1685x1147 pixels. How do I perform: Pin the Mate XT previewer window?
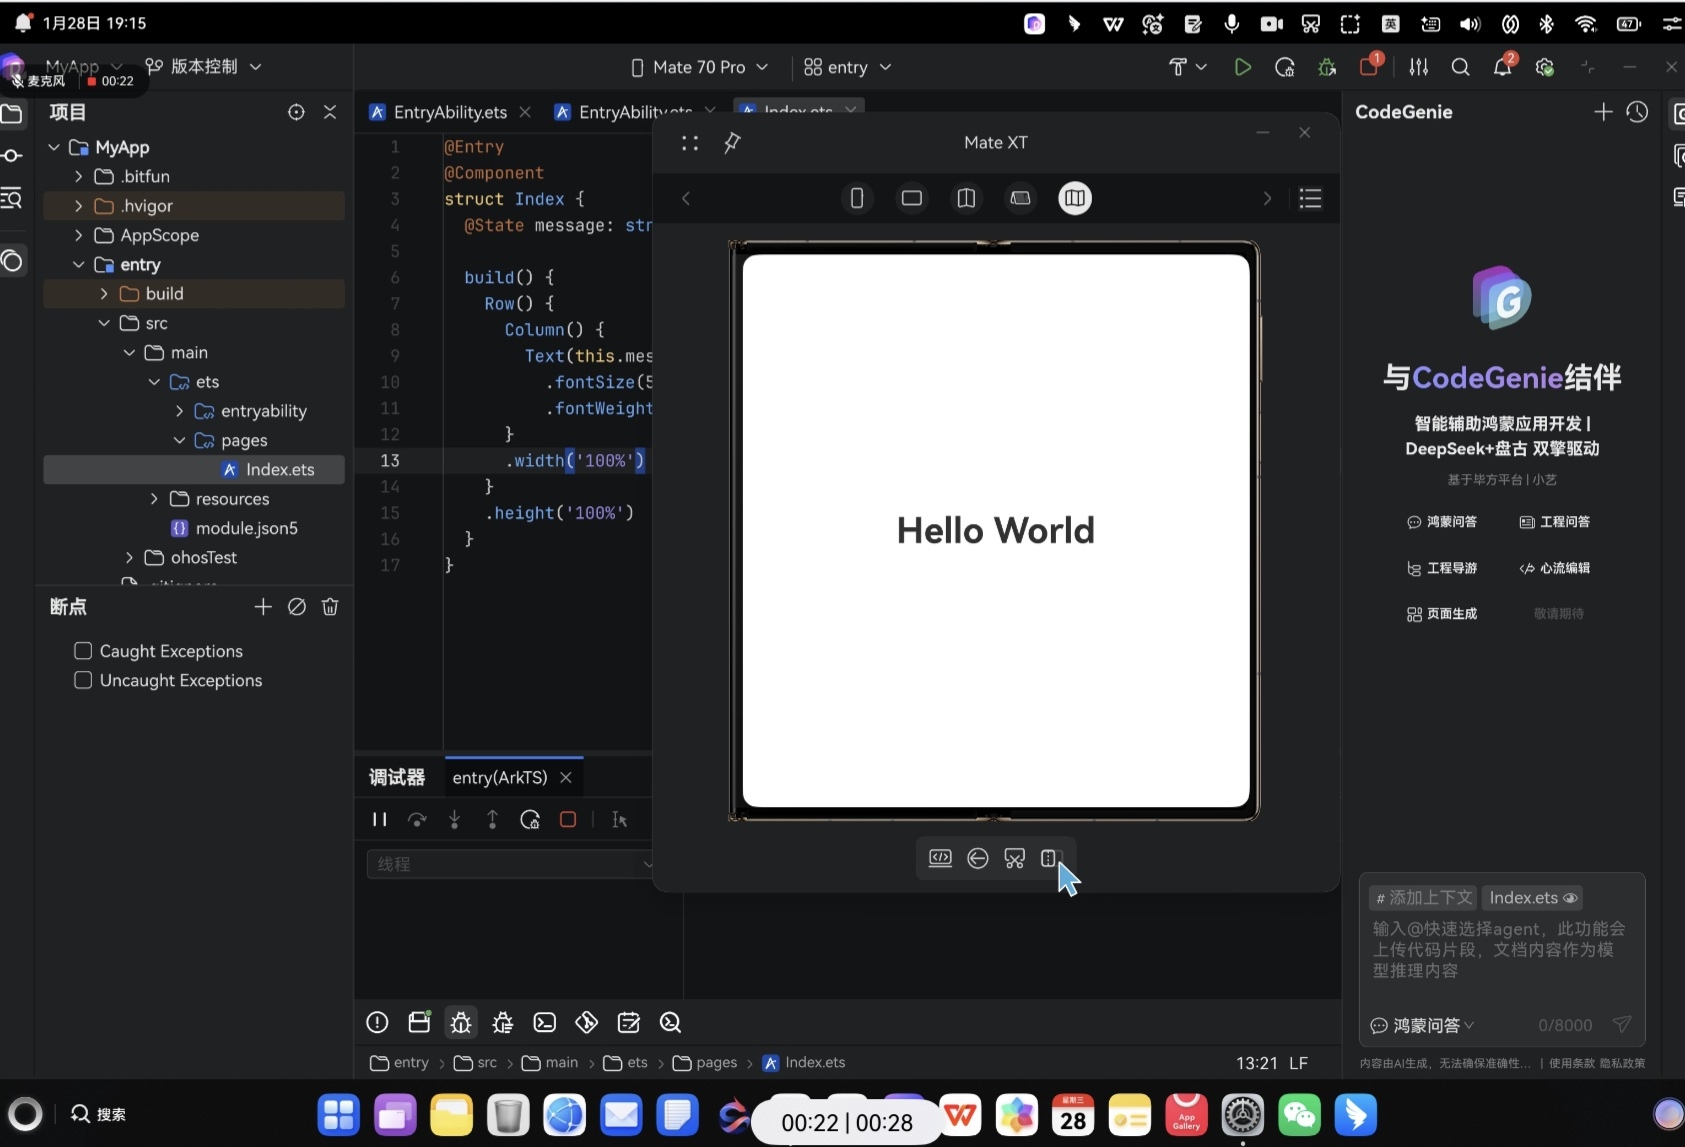point(732,143)
